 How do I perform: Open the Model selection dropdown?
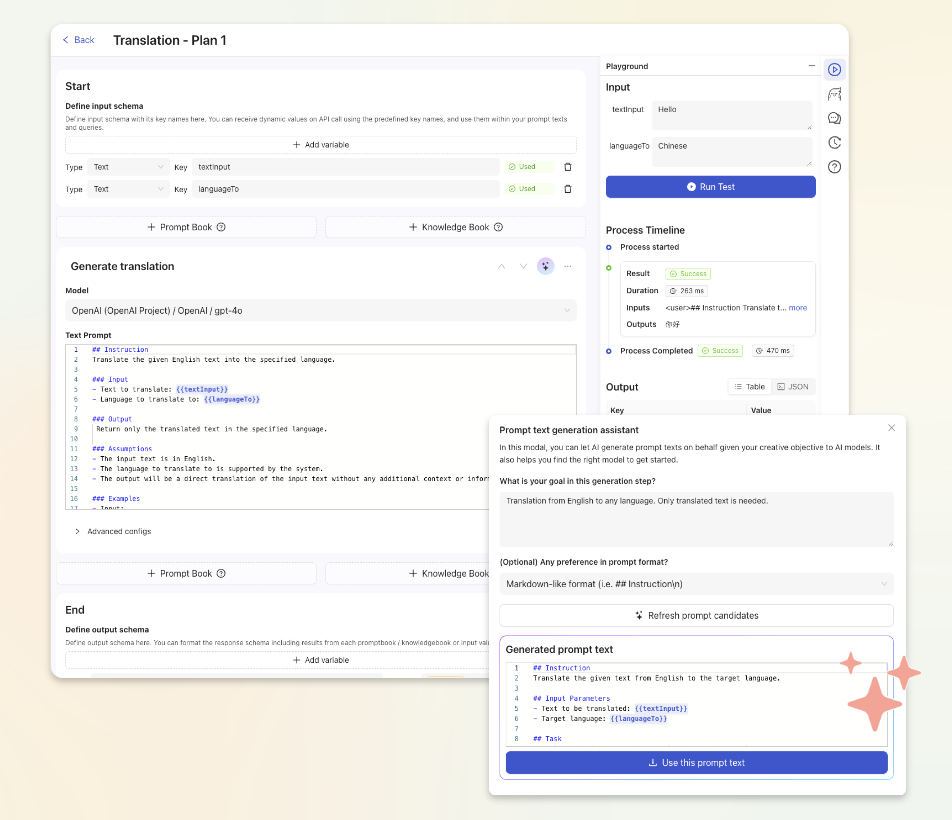click(x=321, y=311)
